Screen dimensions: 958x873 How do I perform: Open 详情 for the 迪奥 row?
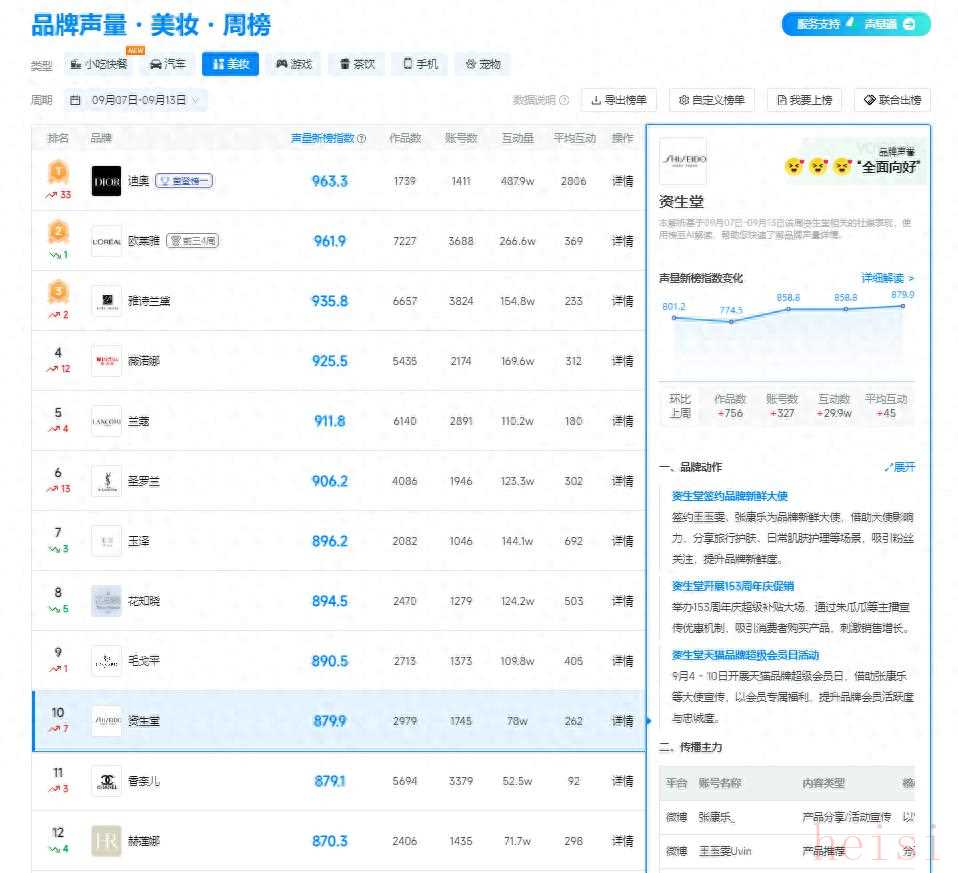coord(622,181)
